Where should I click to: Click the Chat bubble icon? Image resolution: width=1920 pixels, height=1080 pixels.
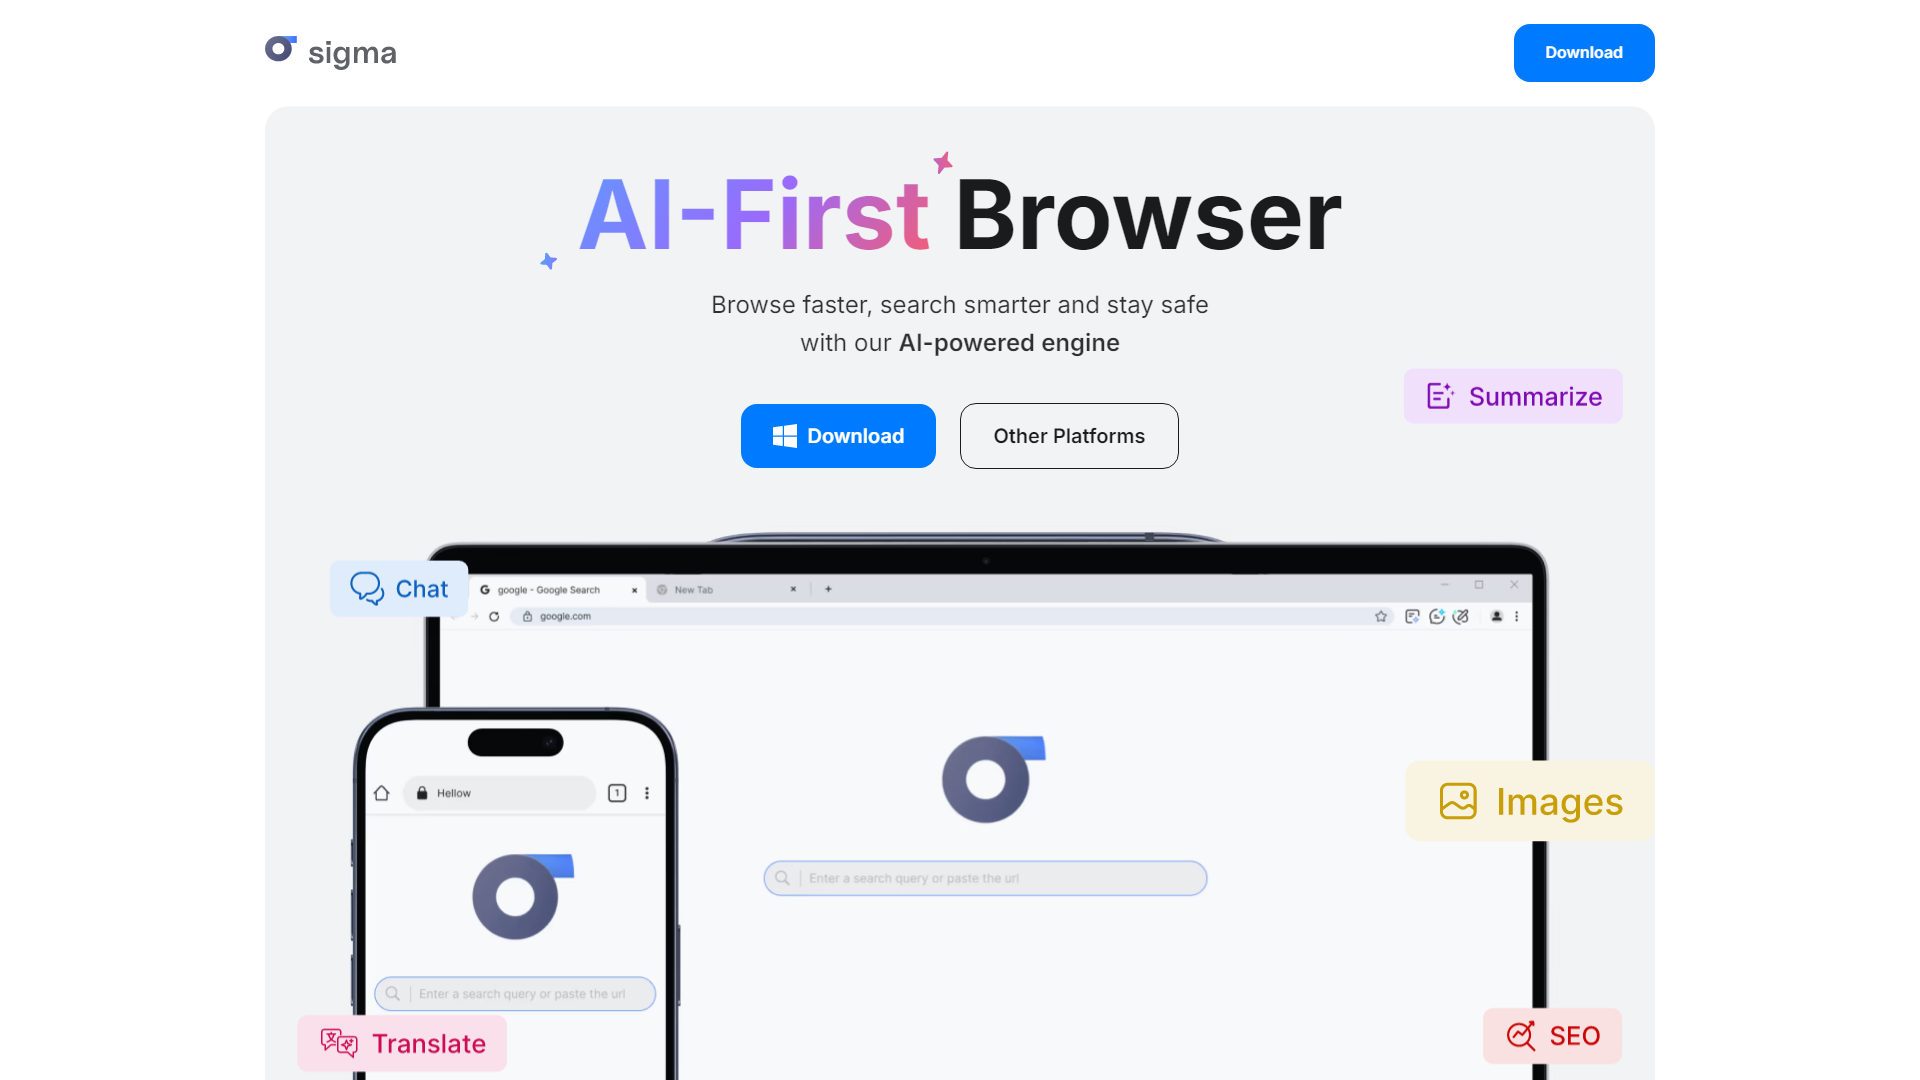[x=367, y=588]
